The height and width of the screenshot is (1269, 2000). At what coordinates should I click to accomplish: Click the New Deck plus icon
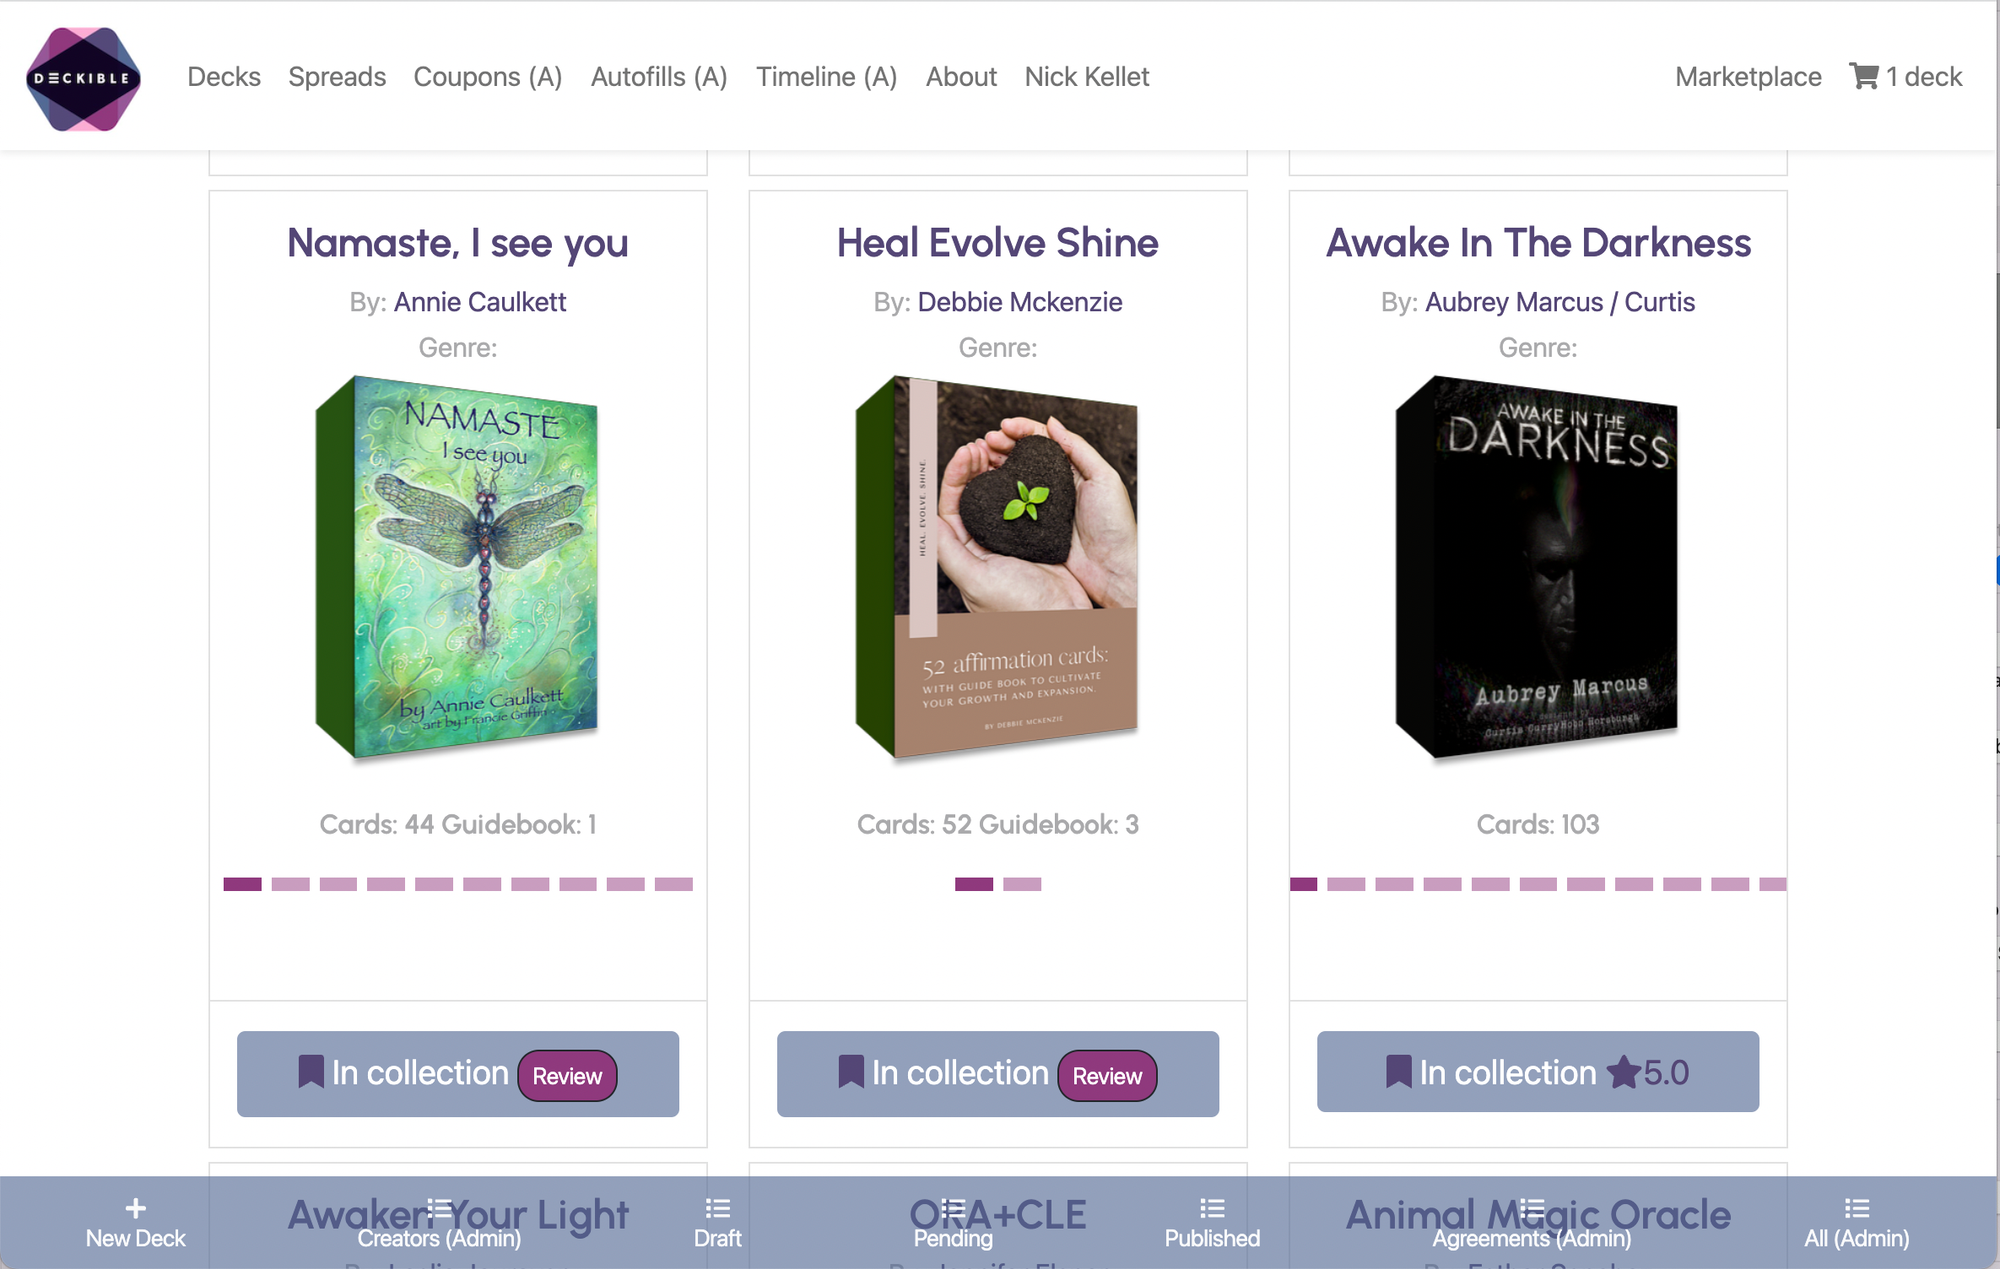click(x=136, y=1208)
